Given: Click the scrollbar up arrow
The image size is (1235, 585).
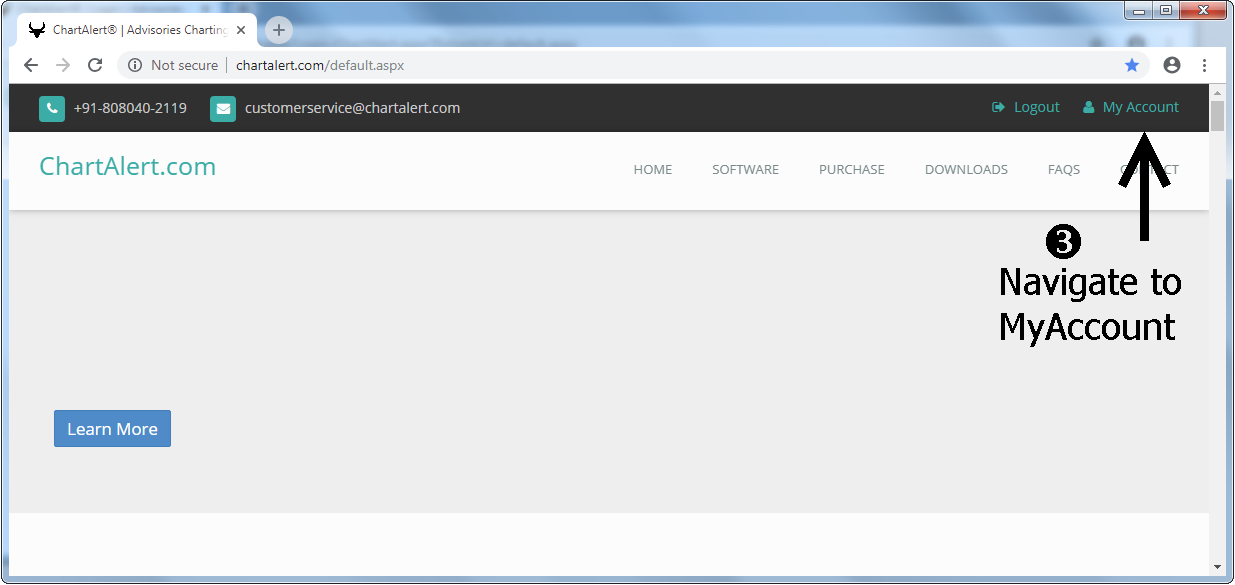Looking at the screenshot, I should coord(1217,92).
